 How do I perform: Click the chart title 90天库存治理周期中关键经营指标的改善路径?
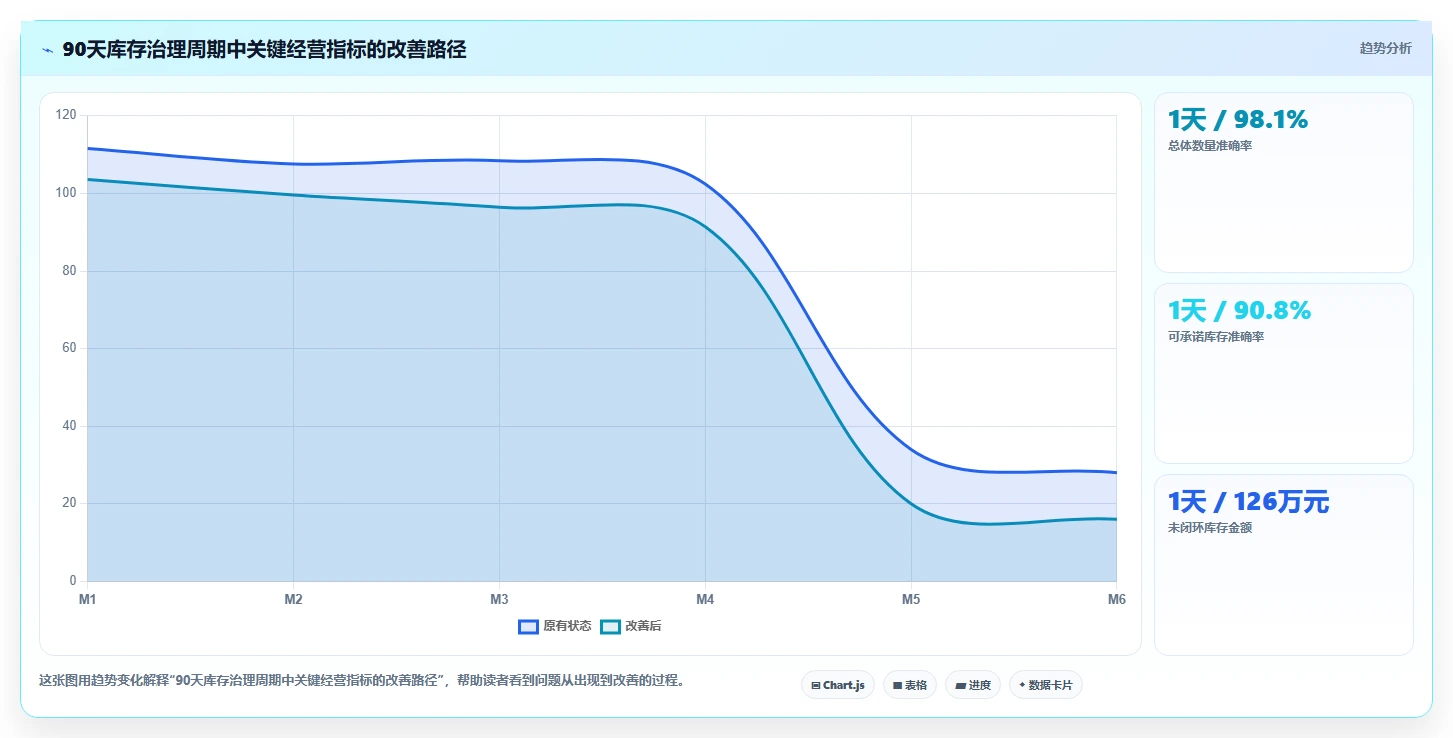[x=264, y=50]
